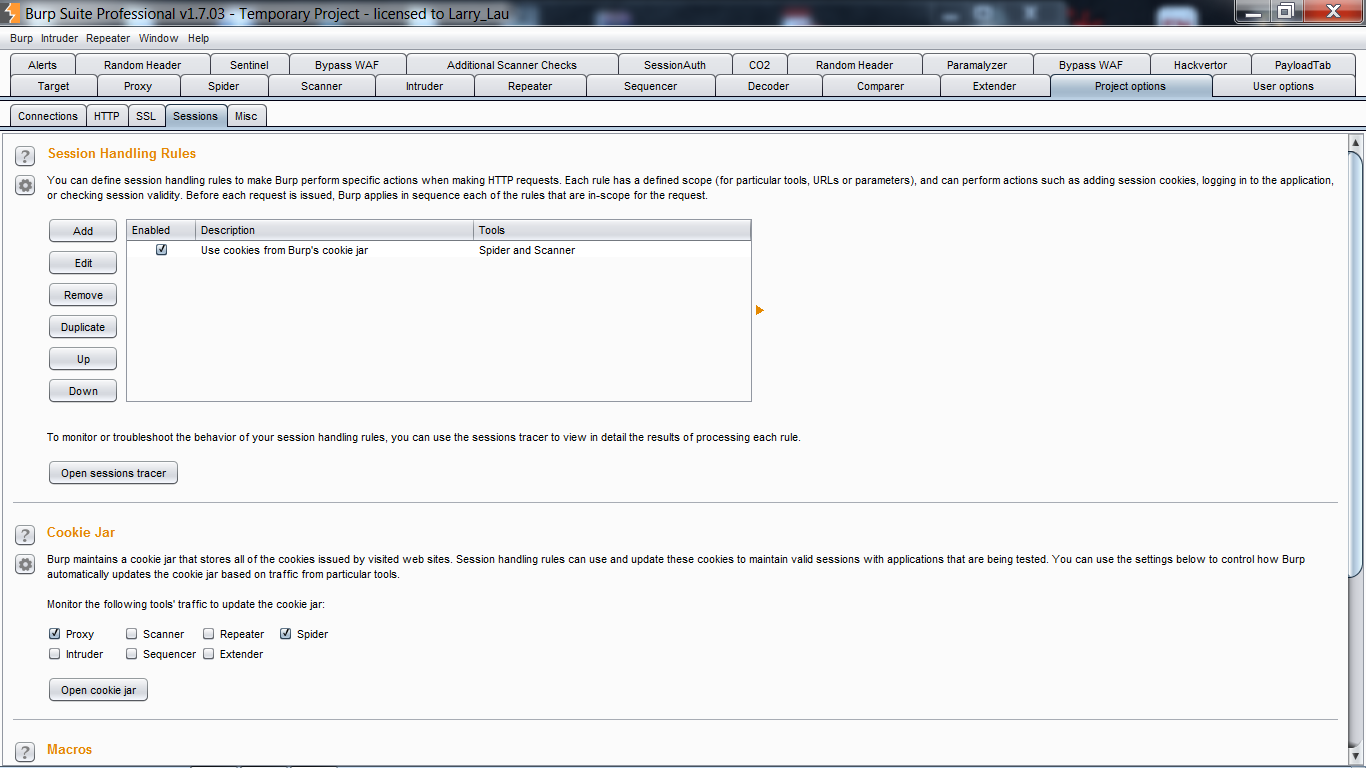Go to the User options tab

point(1283,86)
